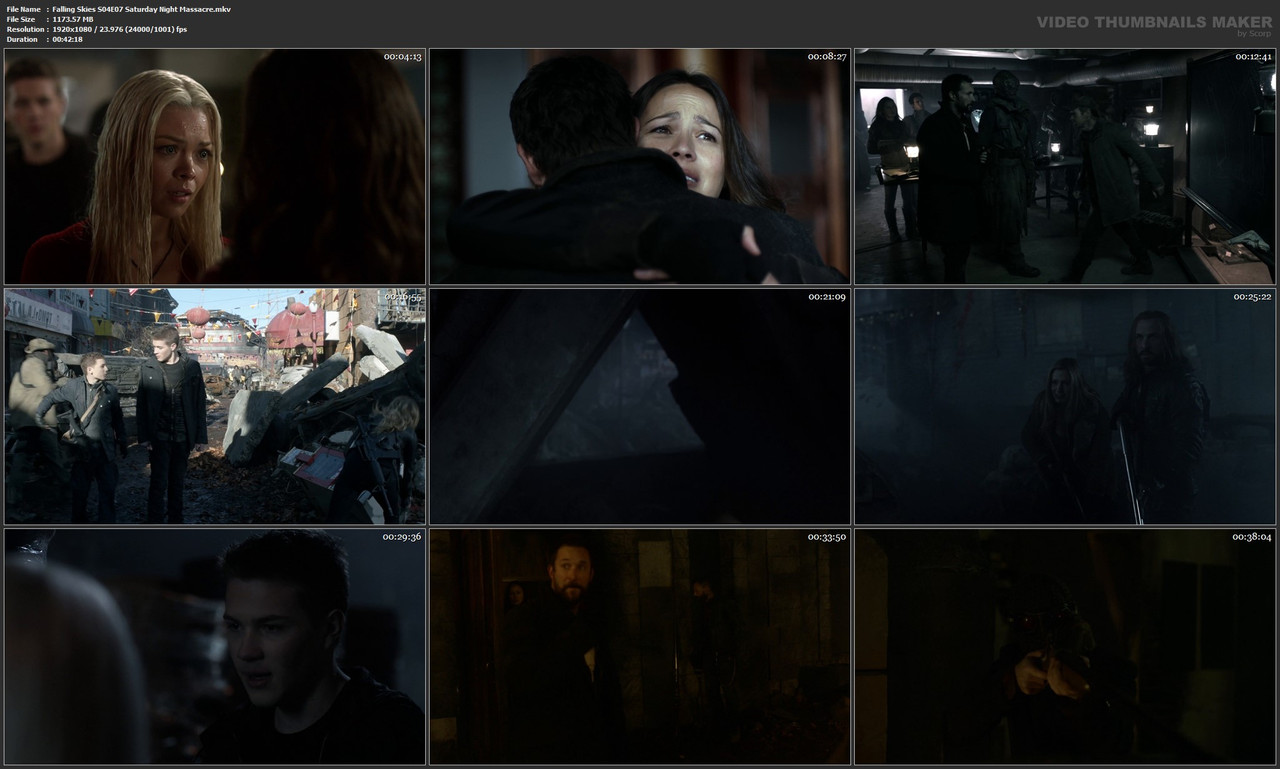Click the timestamp label 00:33:50
The image size is (1280, 769).
click(828, 537)
